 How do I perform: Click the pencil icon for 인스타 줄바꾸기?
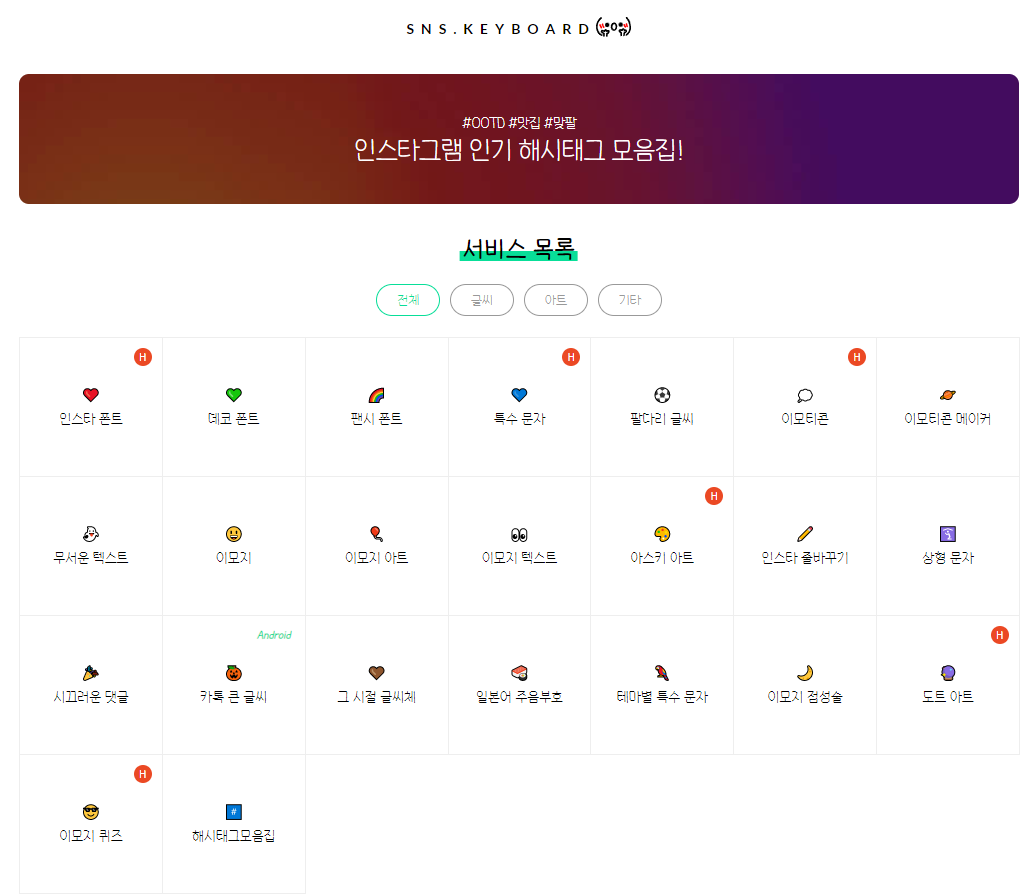click(805, 533)
